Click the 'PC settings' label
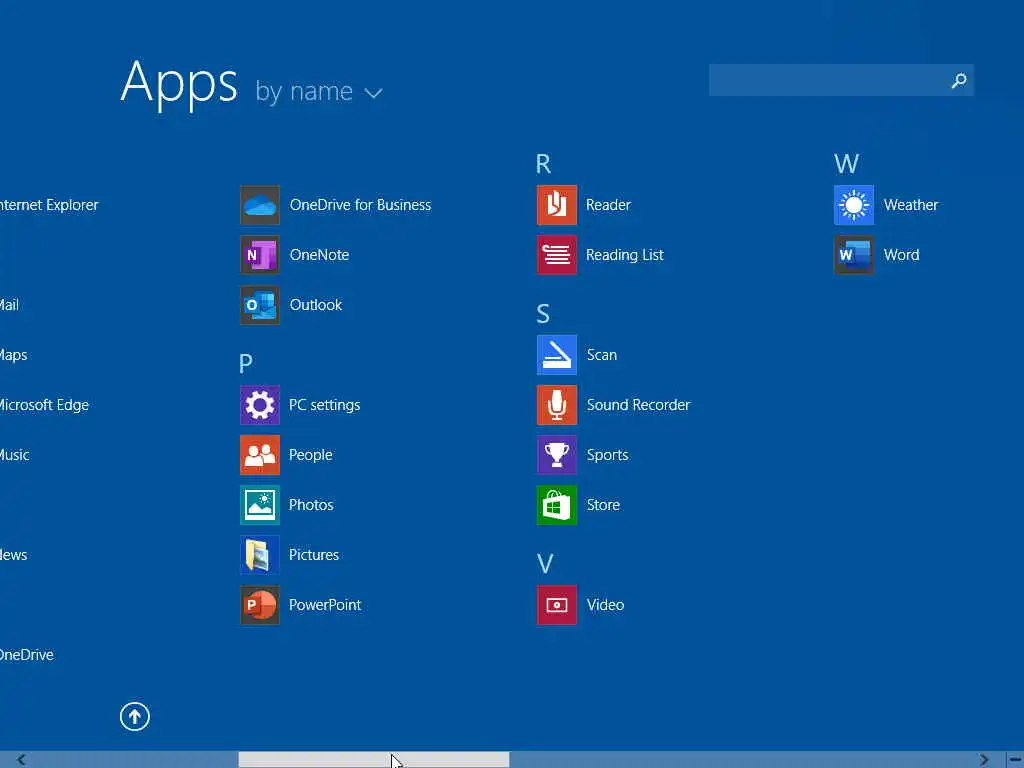The width and height of the screenshot is (1024, 768). click(x=325, y=406)
